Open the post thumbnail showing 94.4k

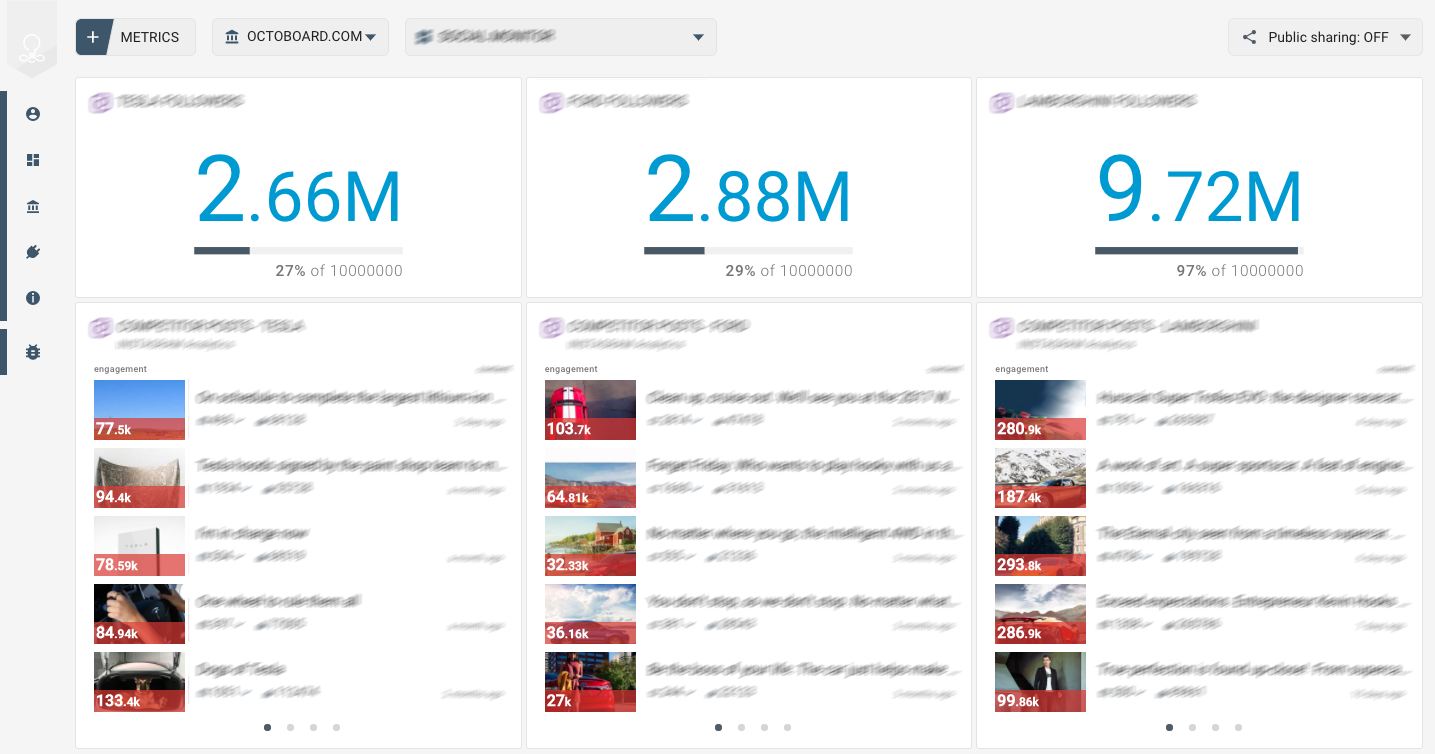[139, 478]
